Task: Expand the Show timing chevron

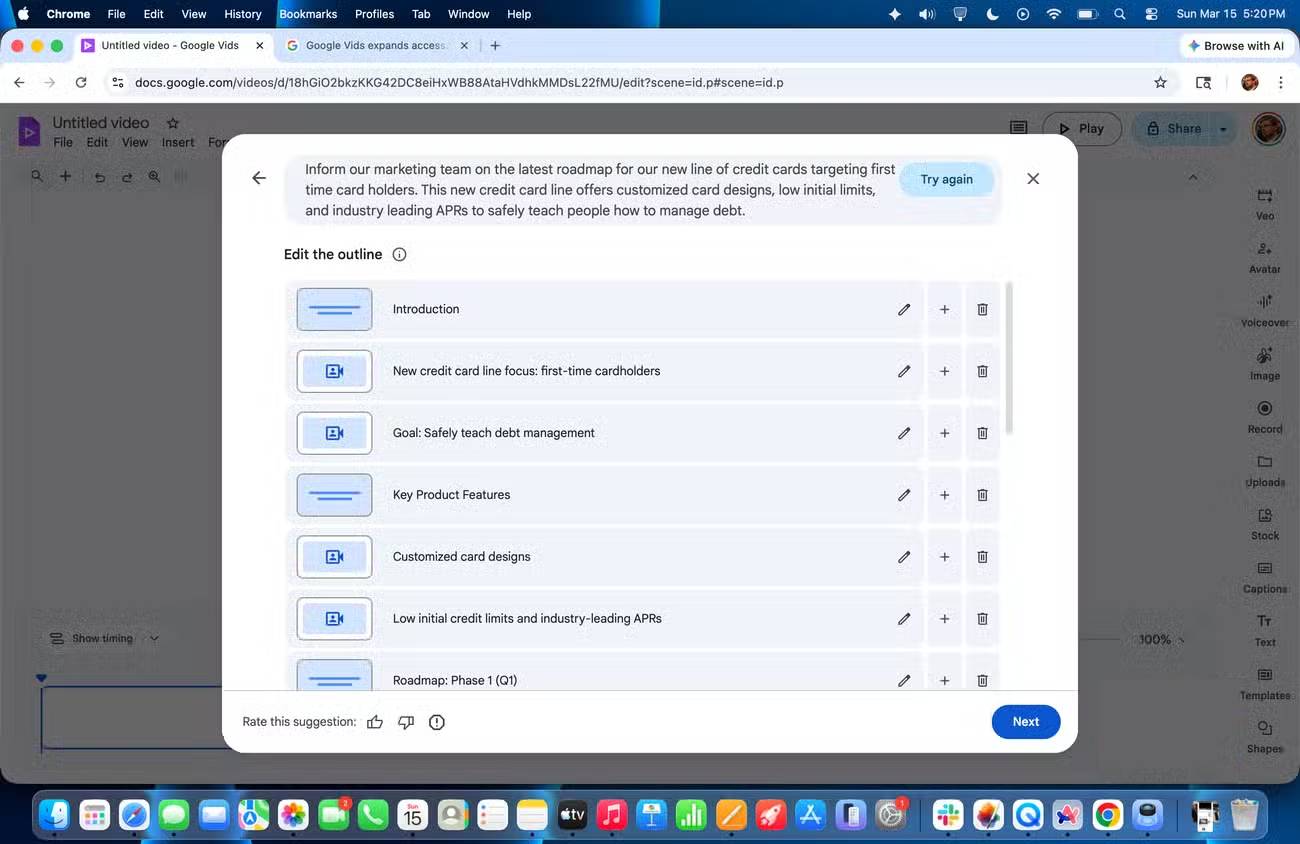Action: tap(155, 638)
